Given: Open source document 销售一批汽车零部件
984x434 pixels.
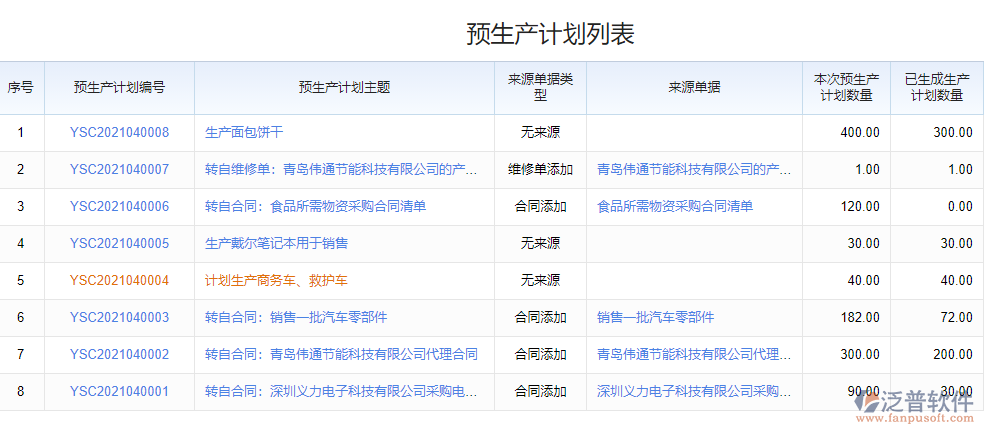Looking at the screenshot, I should click(x=655, y=317).
